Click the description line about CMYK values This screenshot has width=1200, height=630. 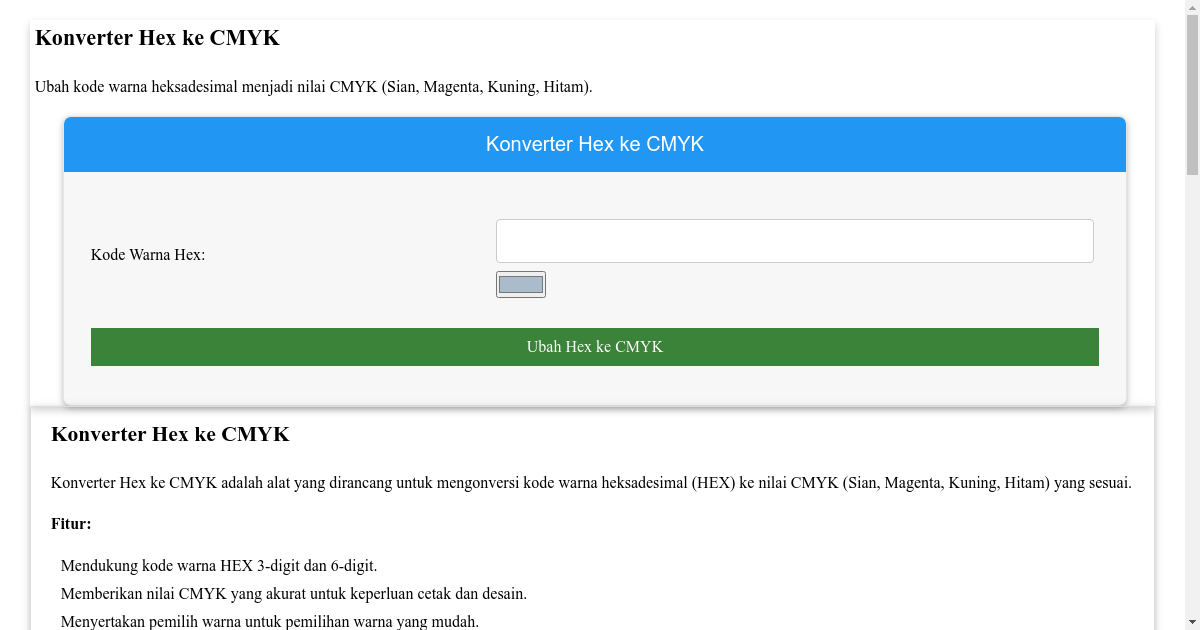click(592, 482)
